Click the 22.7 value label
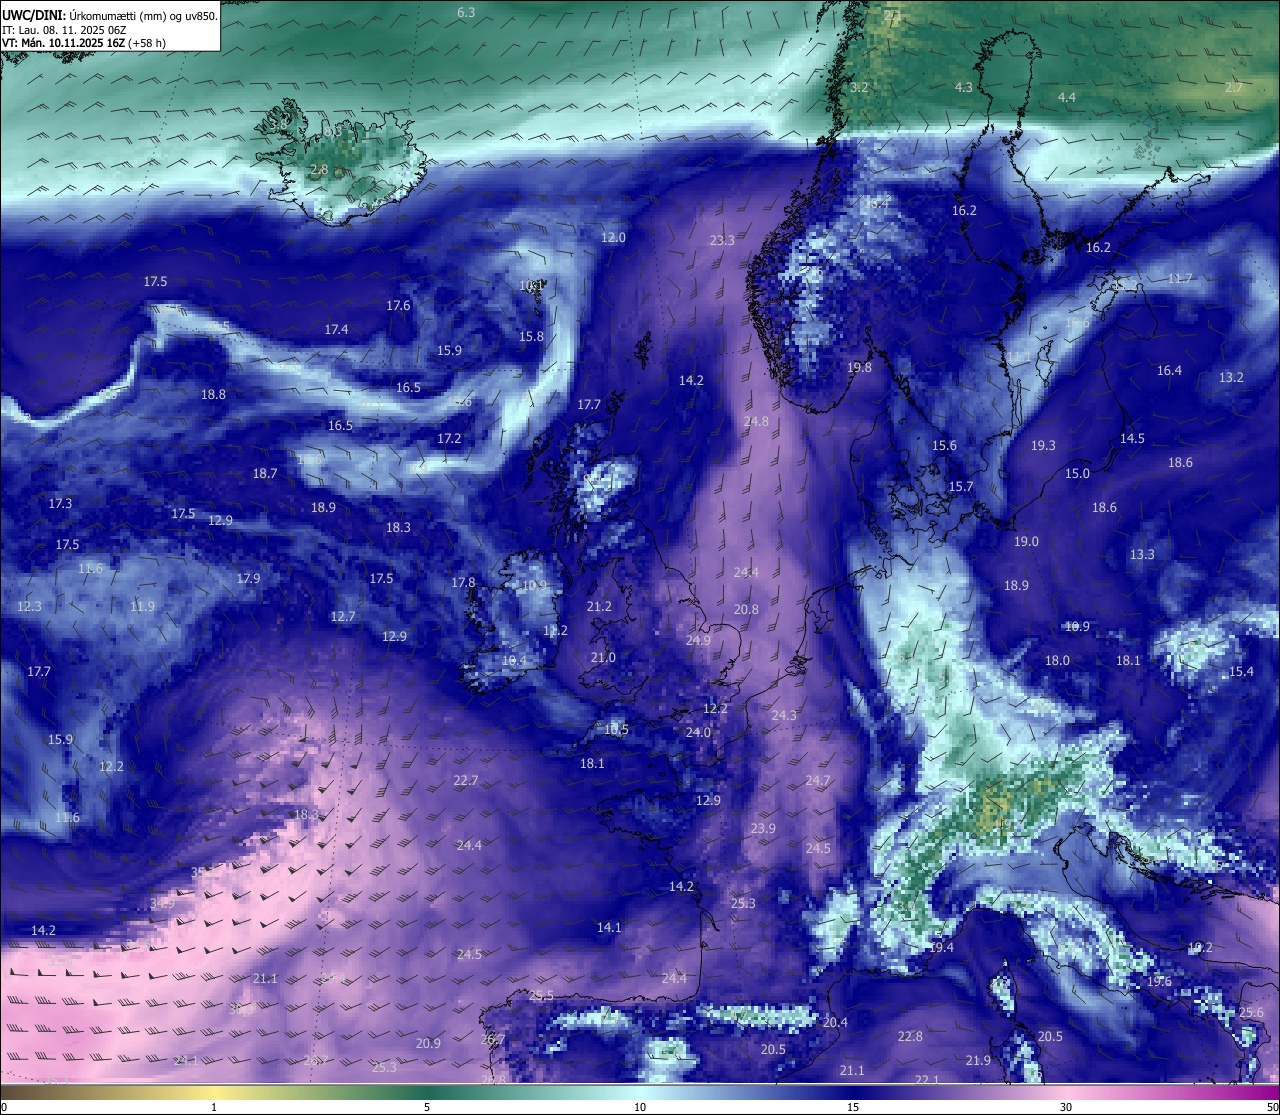 pyautogui.click(x=465, y=781)
